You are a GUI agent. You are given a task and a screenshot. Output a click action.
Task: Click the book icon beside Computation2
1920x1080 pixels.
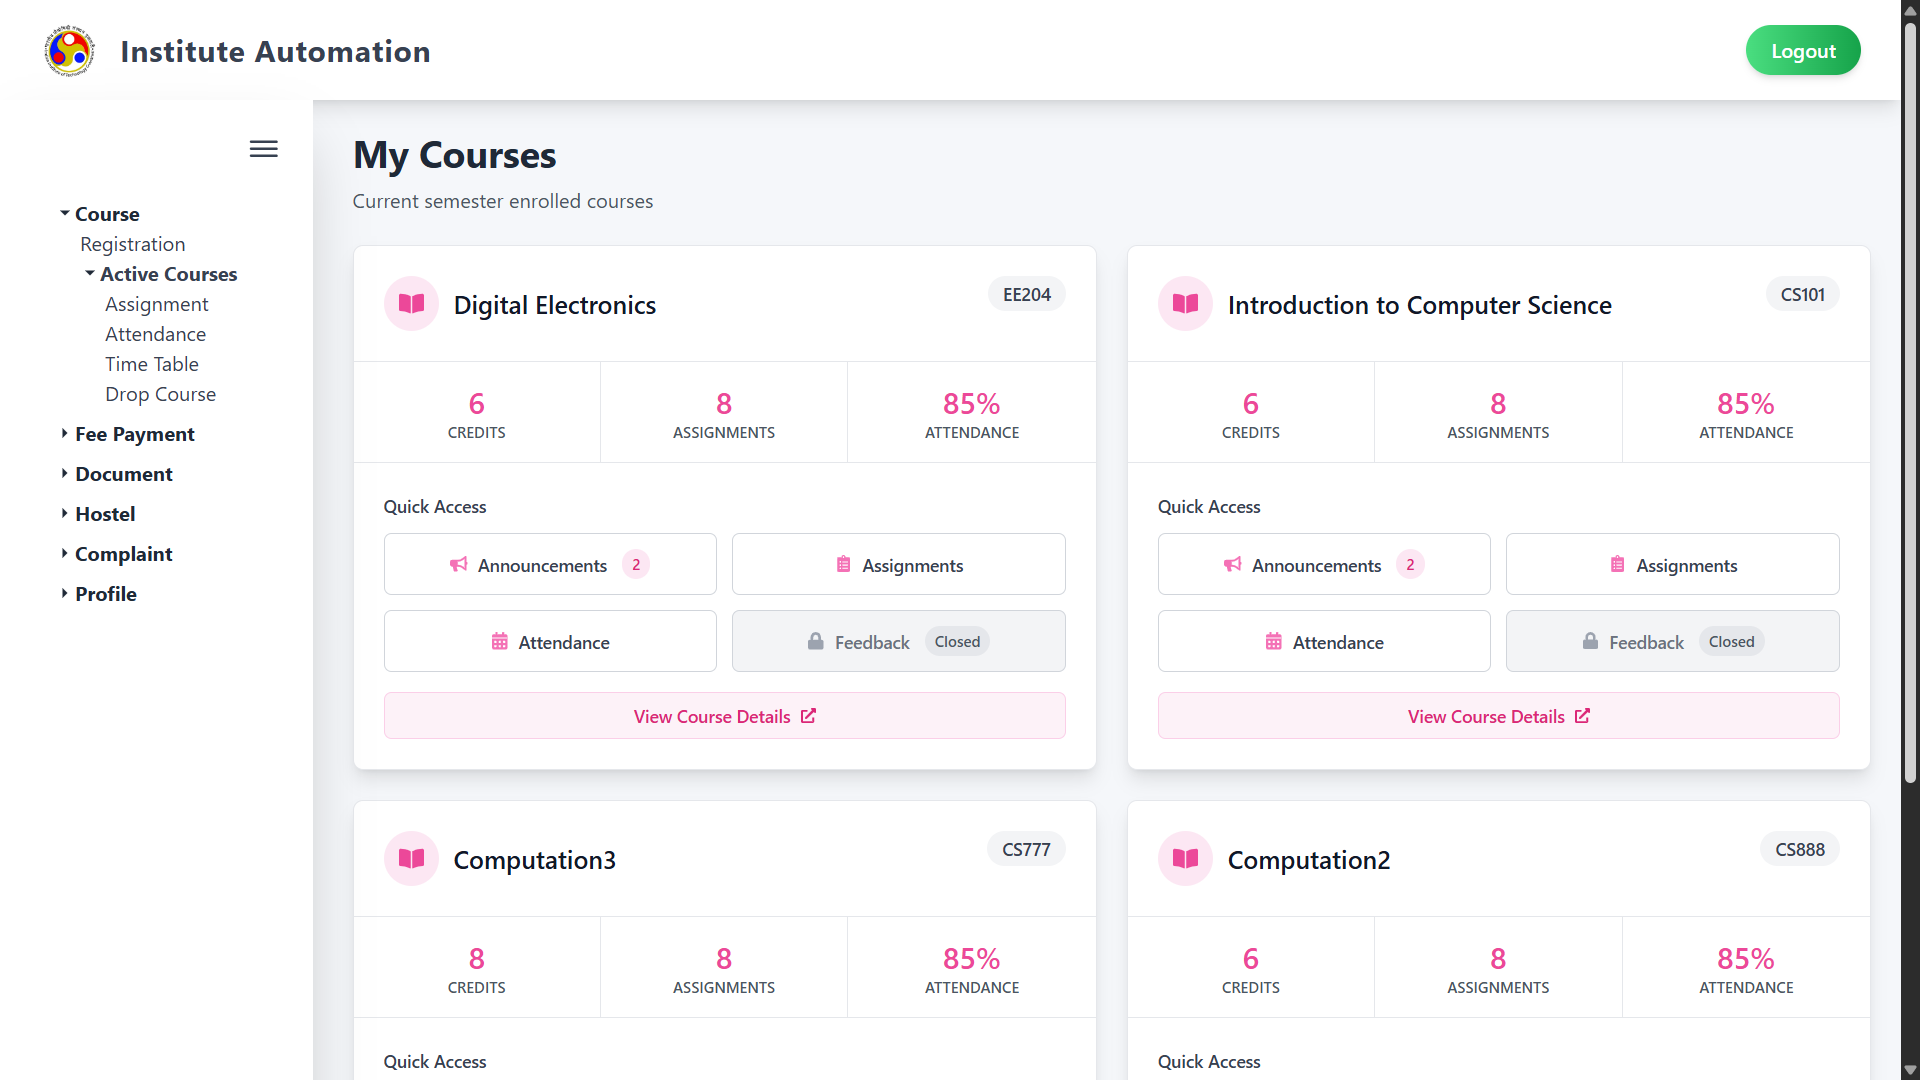pos(1185,859)
